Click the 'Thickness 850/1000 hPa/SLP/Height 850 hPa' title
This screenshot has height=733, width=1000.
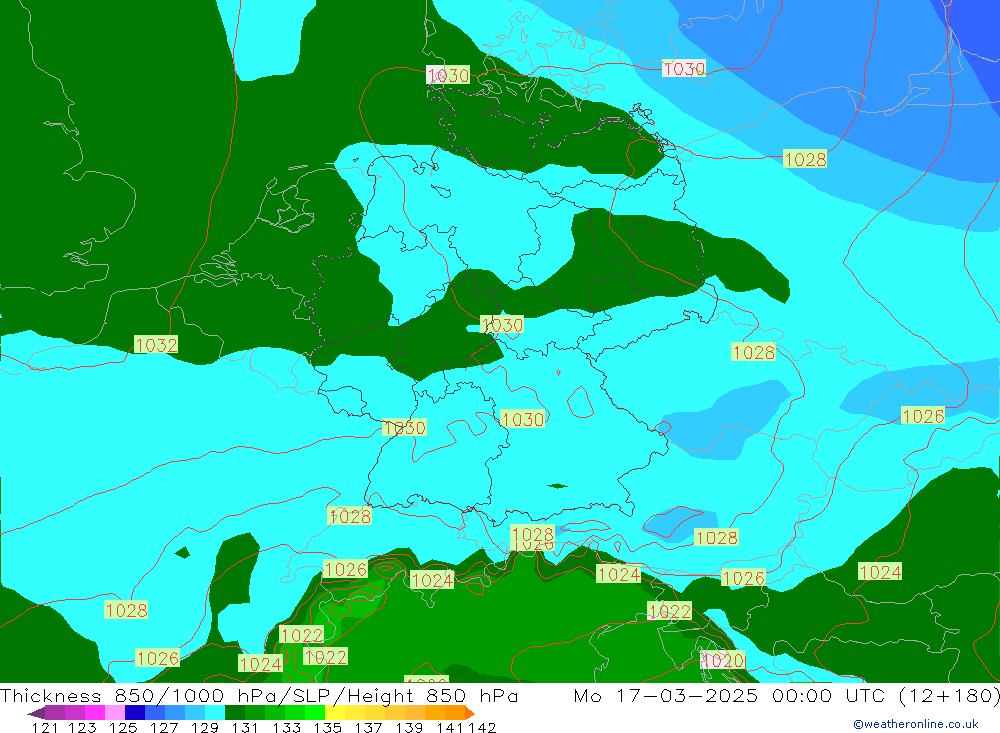coord(259,695)
